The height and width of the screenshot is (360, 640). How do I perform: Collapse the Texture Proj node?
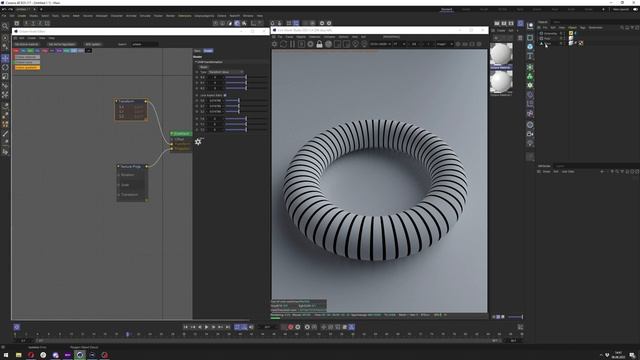pyautogui.click(x=119, y=167)
